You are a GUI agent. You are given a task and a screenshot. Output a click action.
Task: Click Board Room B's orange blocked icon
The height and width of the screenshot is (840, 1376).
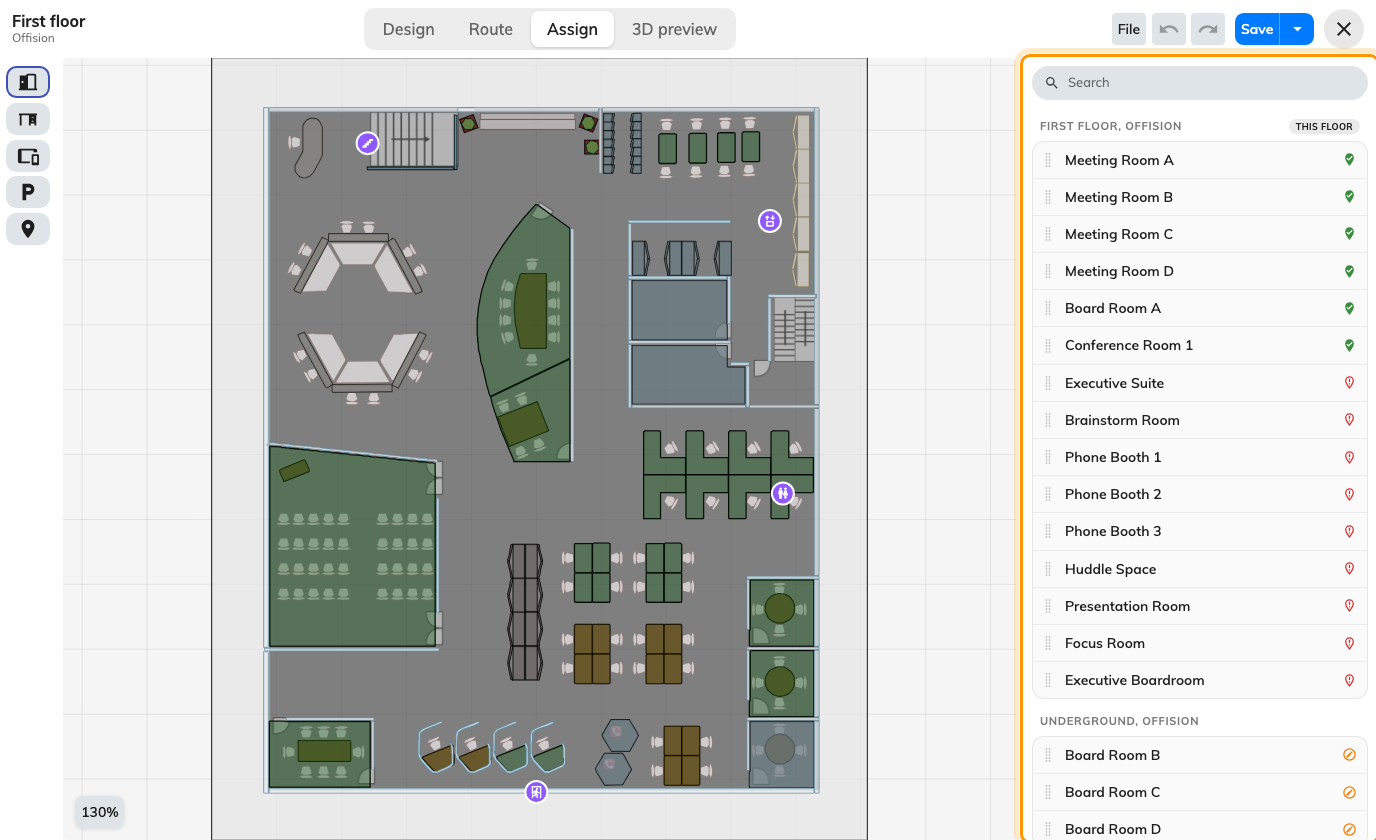[1349, 755]
